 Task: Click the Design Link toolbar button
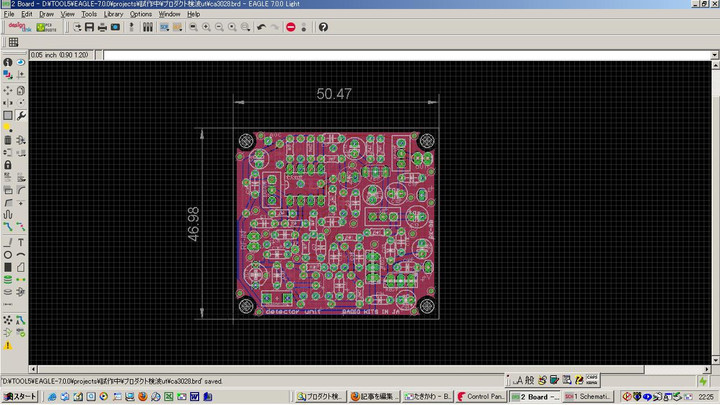pyautogui.click(x=20, y=27)
